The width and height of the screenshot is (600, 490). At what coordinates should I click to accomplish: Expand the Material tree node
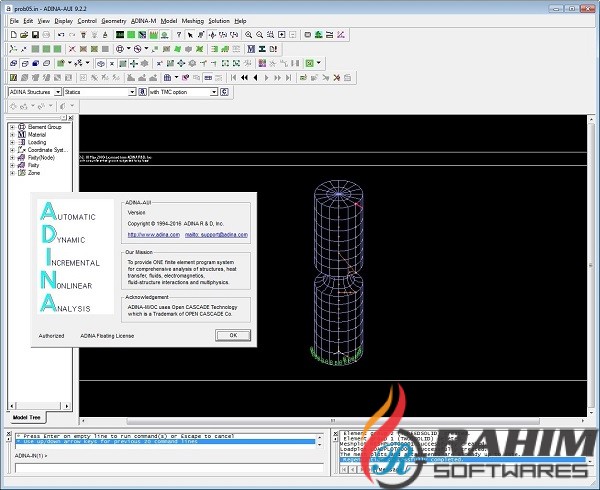point(12,134)
